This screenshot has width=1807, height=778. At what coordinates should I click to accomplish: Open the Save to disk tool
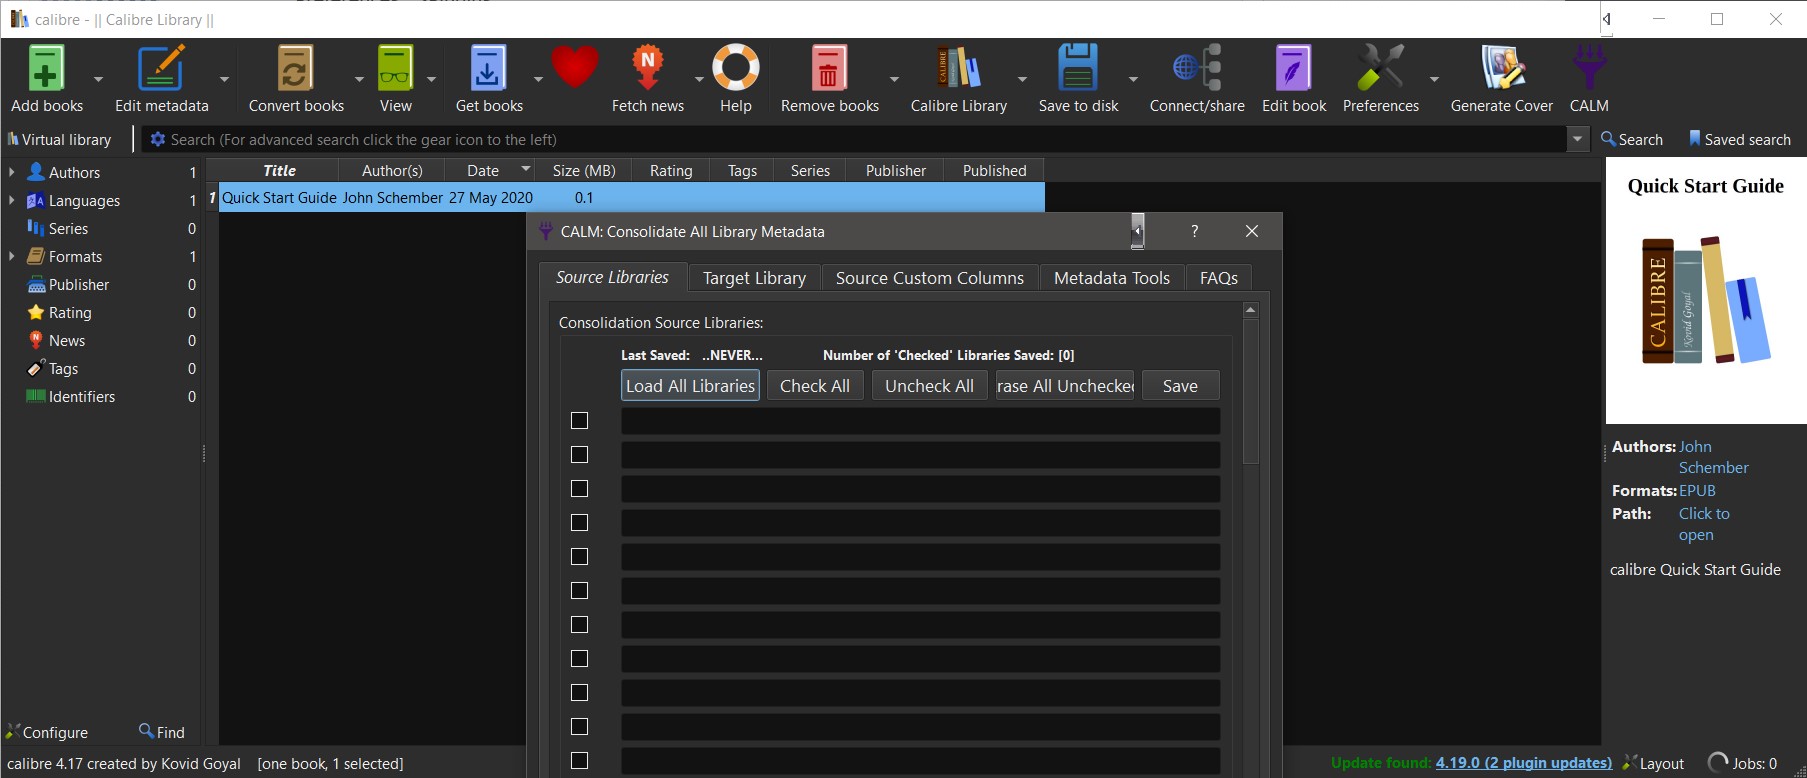tap(1077, 69)
